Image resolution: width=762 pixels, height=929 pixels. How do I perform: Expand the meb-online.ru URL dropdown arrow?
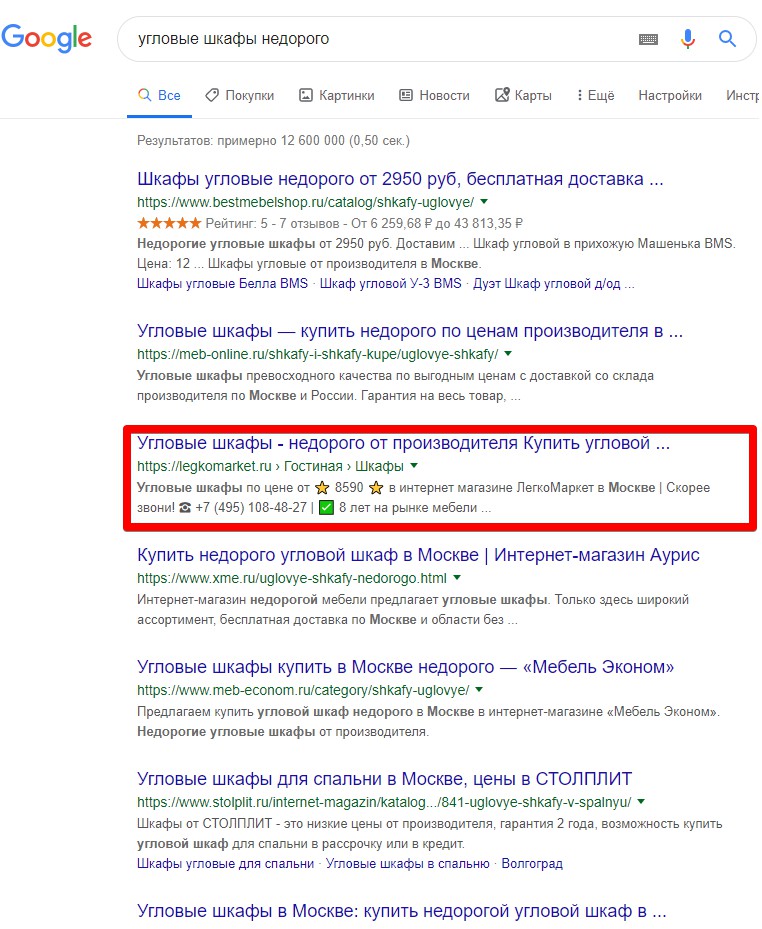[508, 354]
